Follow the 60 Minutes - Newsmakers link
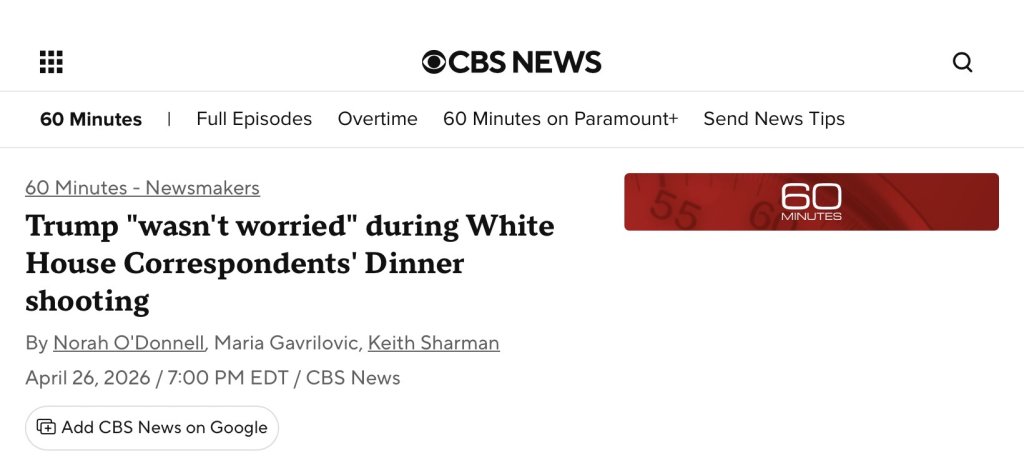Image resolution: width=1024 pixels, height=475 pixels. [x=142, y=188]
